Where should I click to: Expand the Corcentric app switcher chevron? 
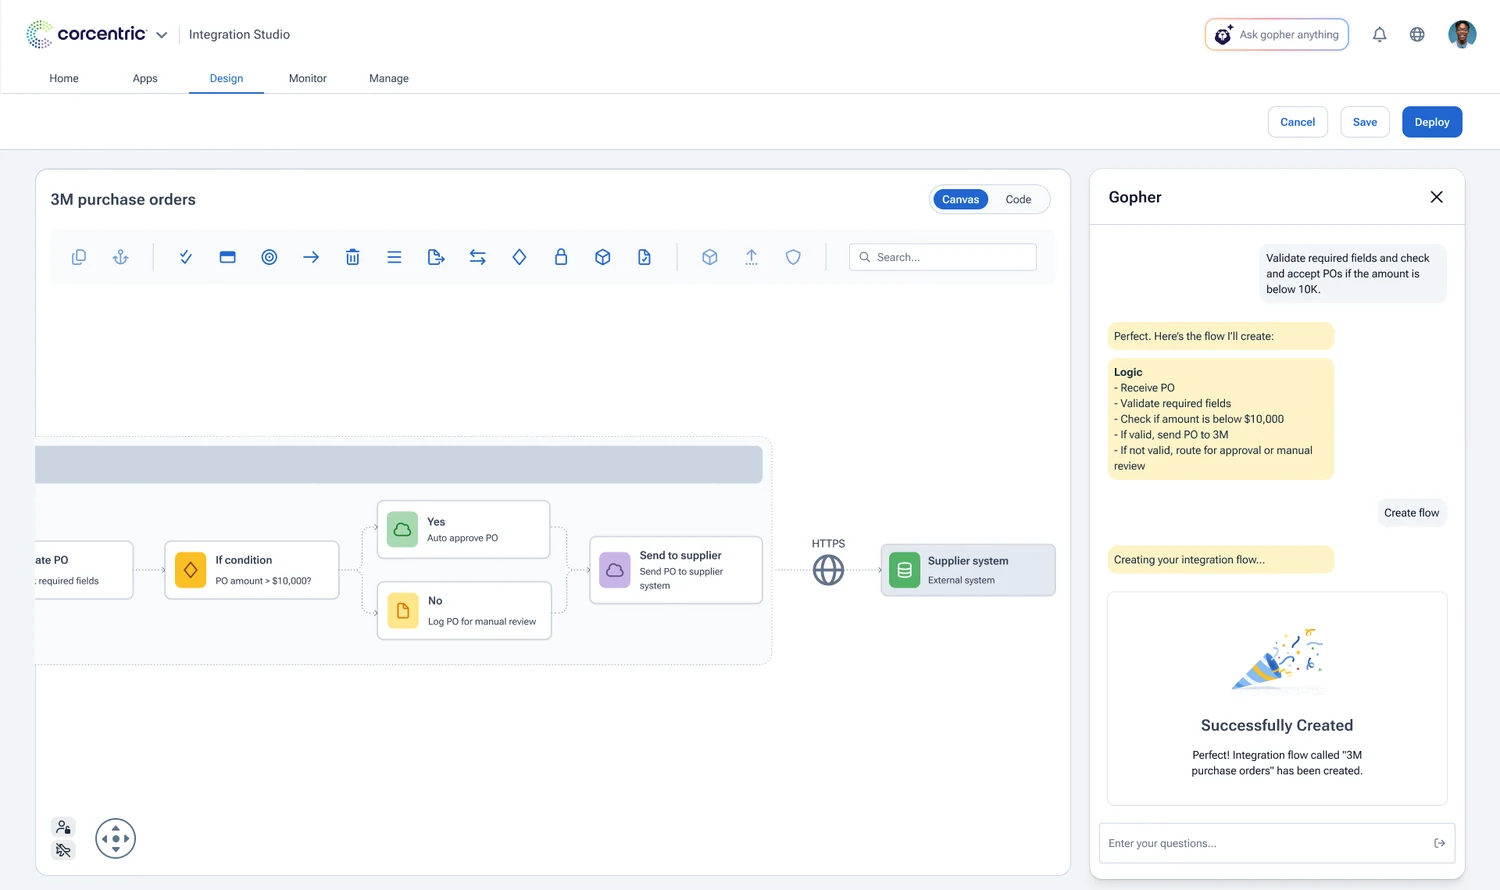click(161, 35)
